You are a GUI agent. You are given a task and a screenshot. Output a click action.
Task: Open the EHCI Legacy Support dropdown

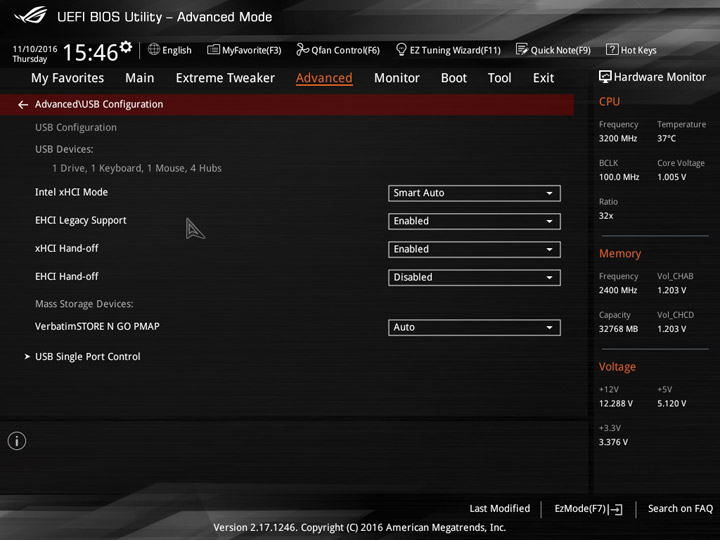(474, 221)
